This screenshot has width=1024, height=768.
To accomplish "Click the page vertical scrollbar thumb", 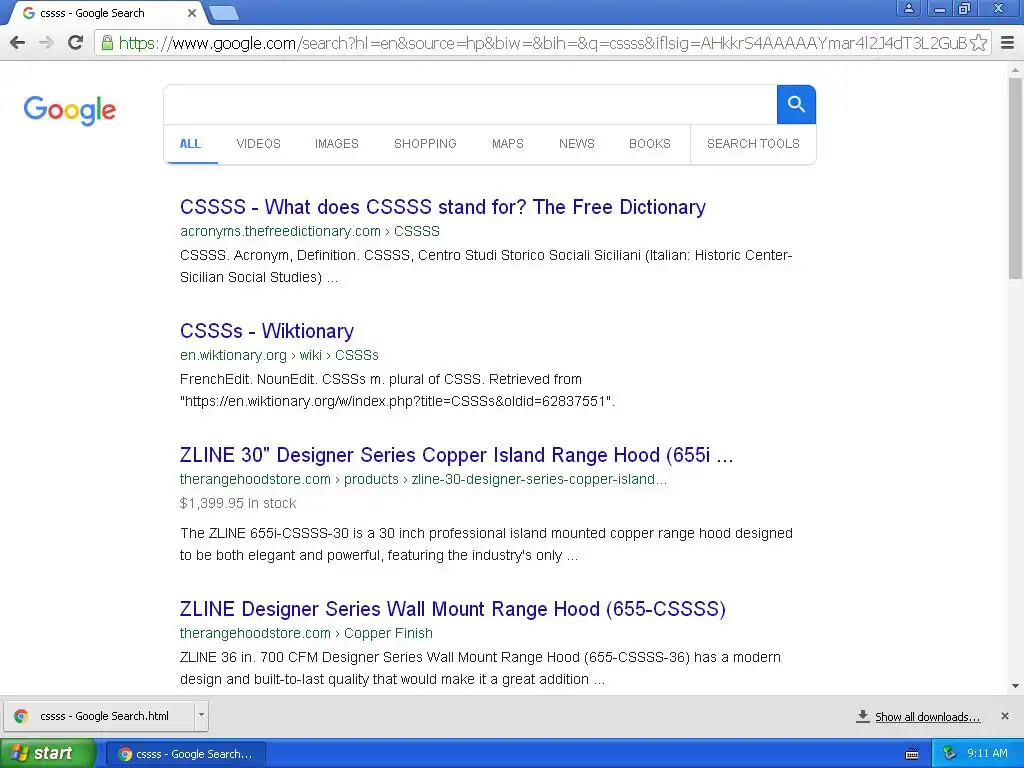I will click(1015, 178).
